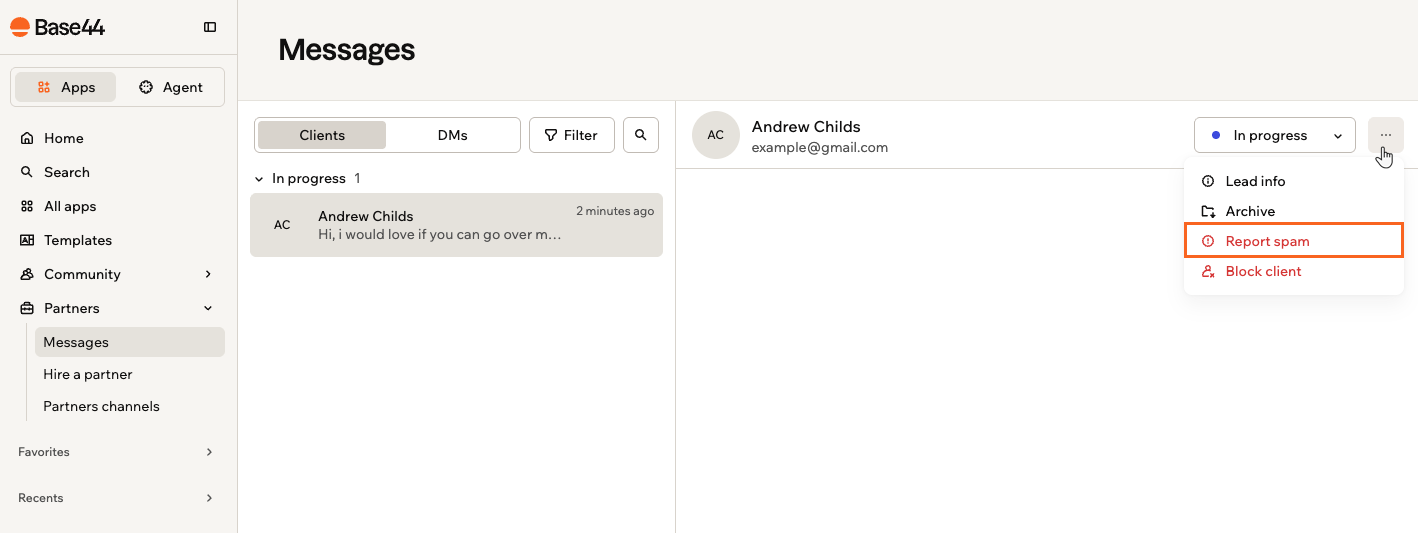1418x533 pixels.
Task: Collapse the Partners submenu chevron
Action: tap(208, 308)
